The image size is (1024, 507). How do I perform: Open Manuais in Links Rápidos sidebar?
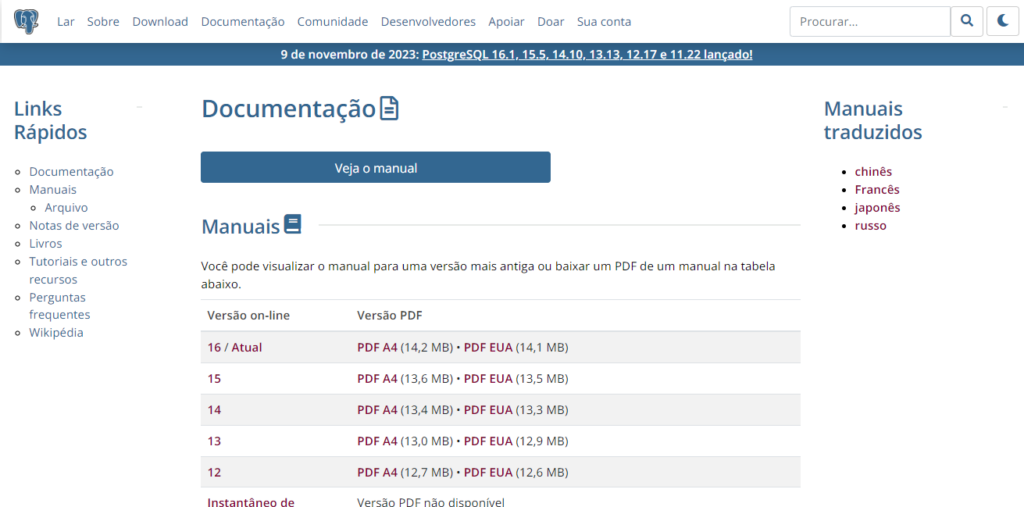pyautogui.click(x=53, y=189)
